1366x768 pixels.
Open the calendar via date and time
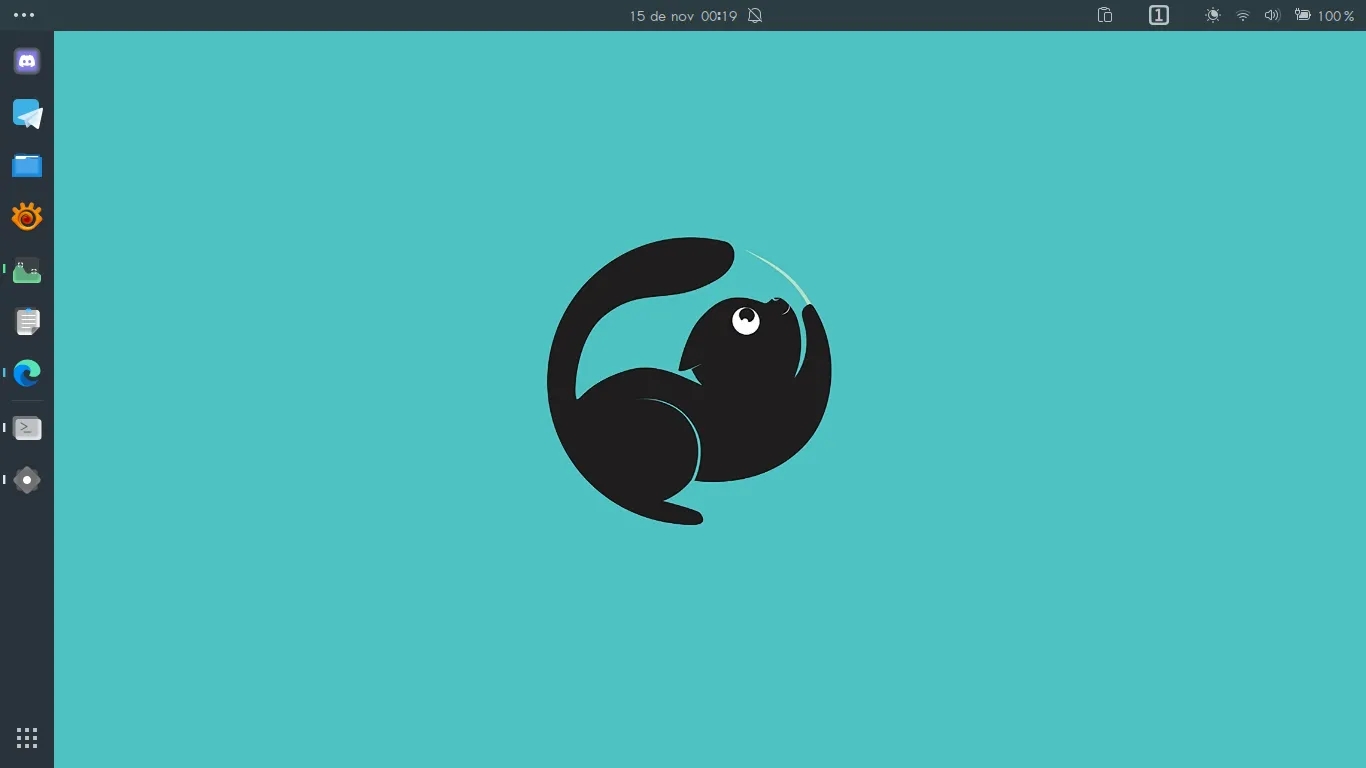click(683, 16)
